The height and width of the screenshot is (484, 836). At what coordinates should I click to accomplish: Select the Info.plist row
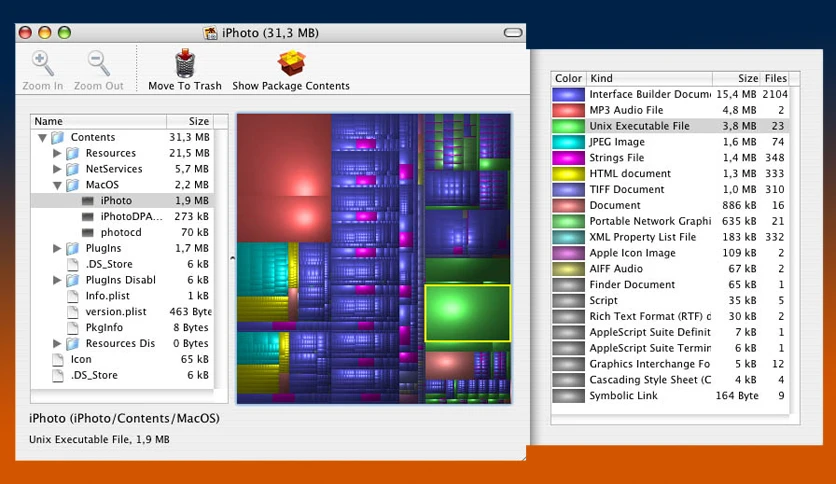point(122,296)
